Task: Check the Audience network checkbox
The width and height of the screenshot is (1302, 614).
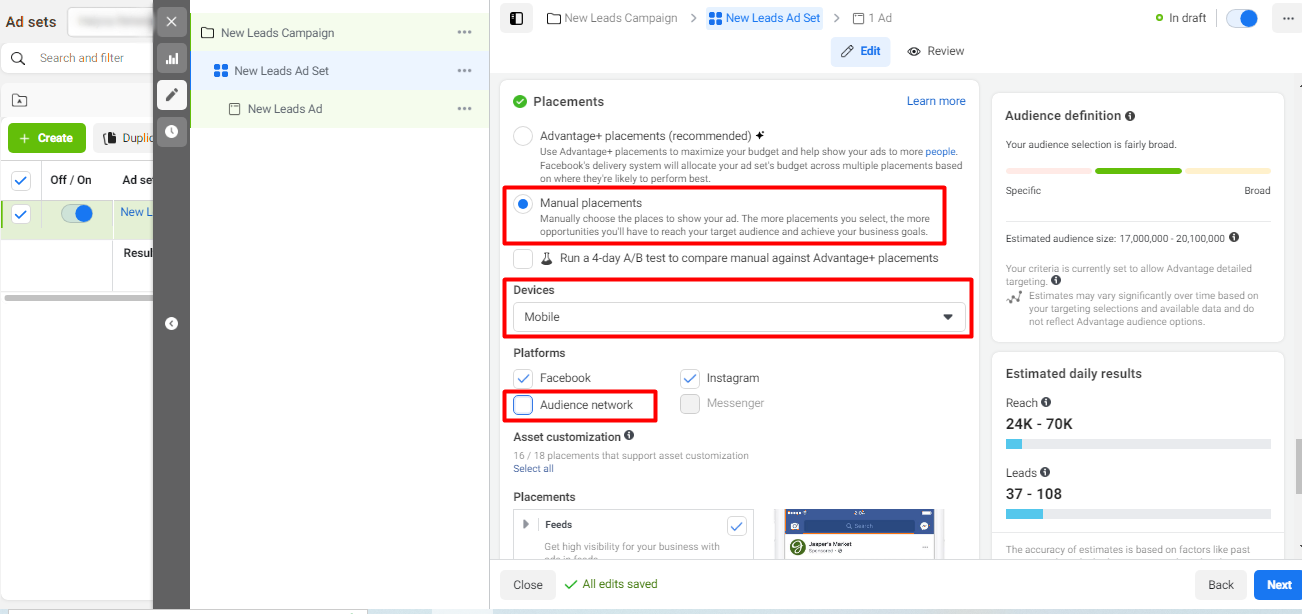Action: click(x=523, y=405)
